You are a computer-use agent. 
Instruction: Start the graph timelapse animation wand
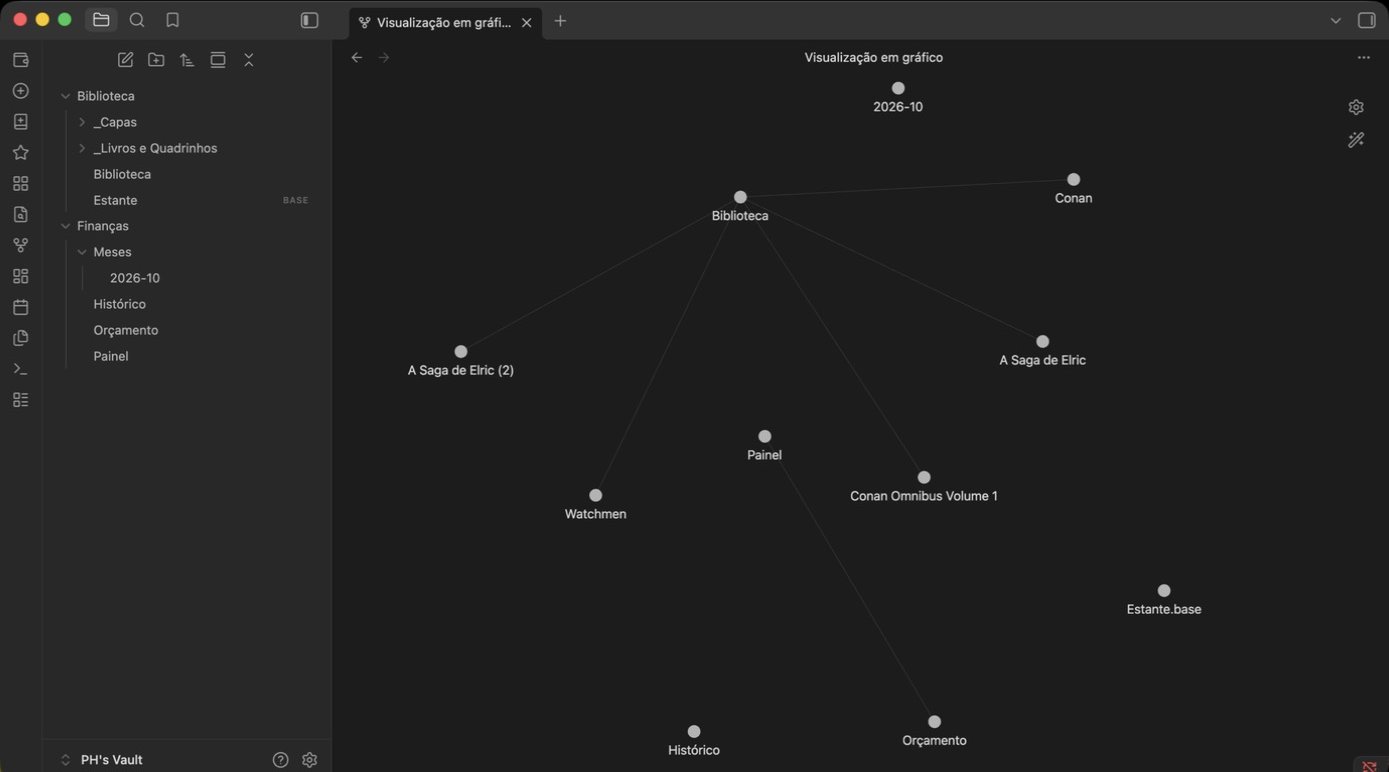[x=1356, y=140]
